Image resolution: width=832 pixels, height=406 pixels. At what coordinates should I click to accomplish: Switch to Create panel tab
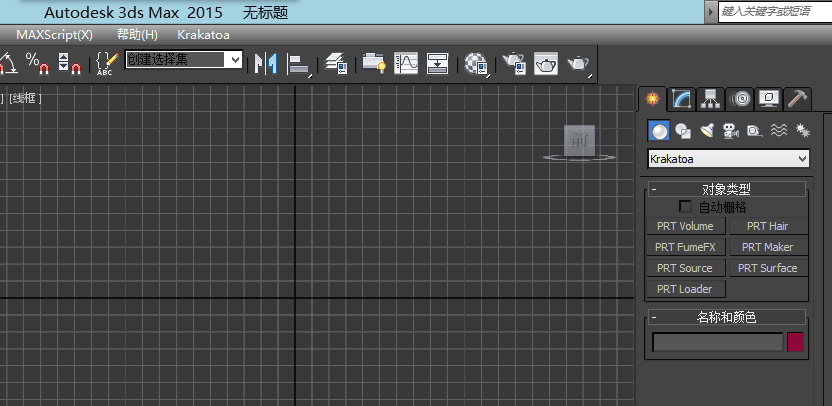tap(652, 99)
